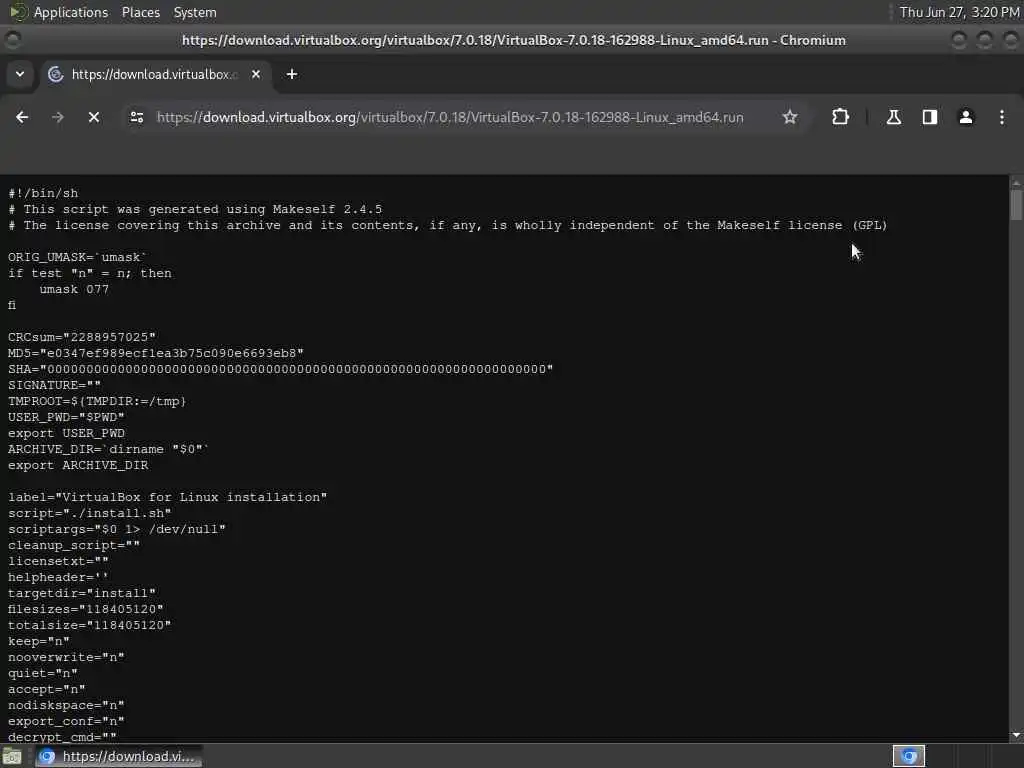Viewport: 1024px width, 768px height.
Task: Click the script="./install.sh" line
Action: tap(89, 513)
